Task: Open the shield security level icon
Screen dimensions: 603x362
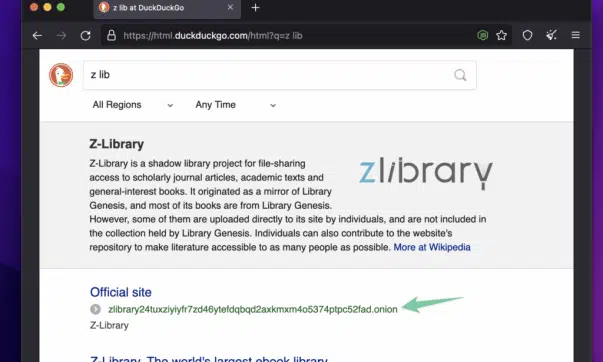Action: coord(527,35)
